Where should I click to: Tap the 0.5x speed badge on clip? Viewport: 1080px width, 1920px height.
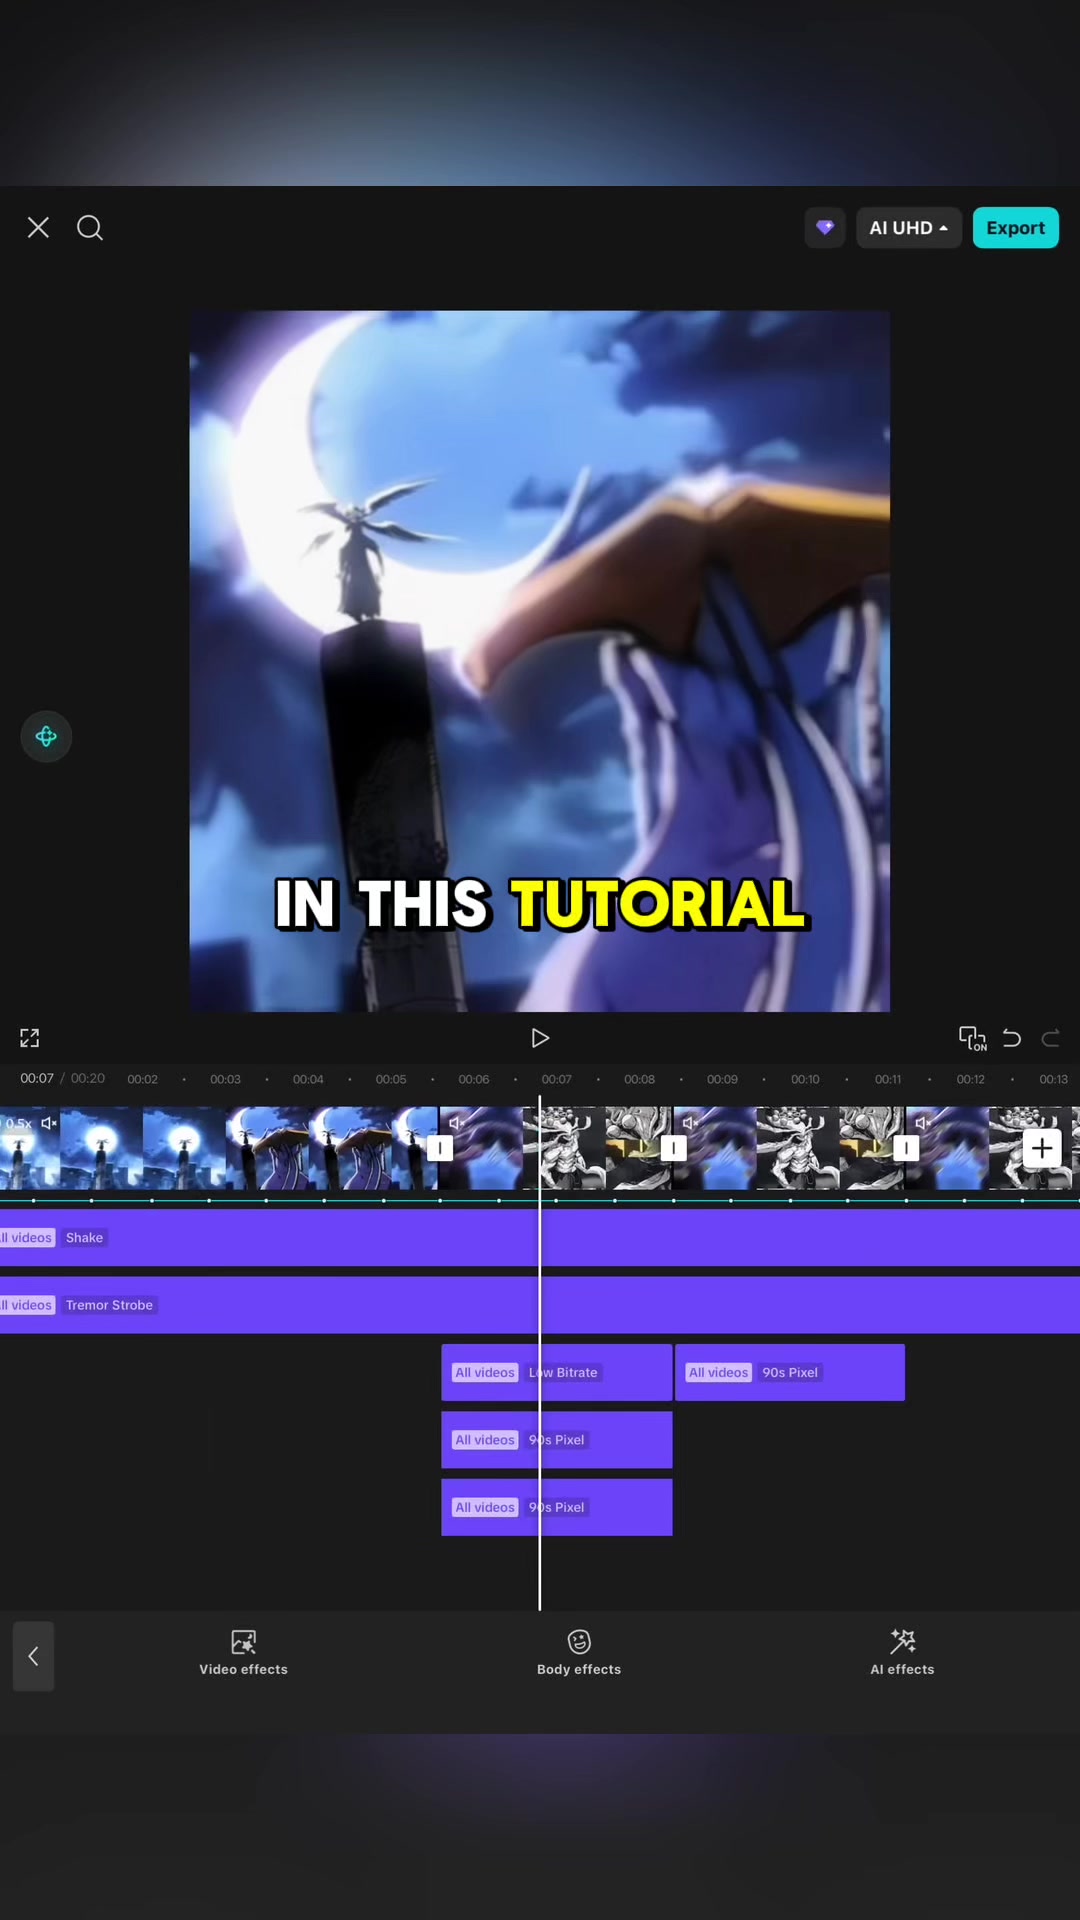point(18,1123)
